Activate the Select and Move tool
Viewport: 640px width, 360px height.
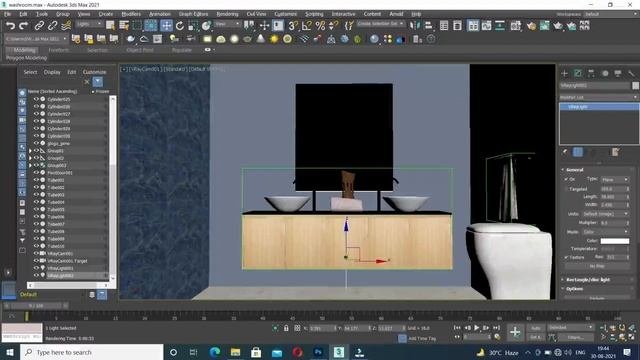tap(166, 26)
